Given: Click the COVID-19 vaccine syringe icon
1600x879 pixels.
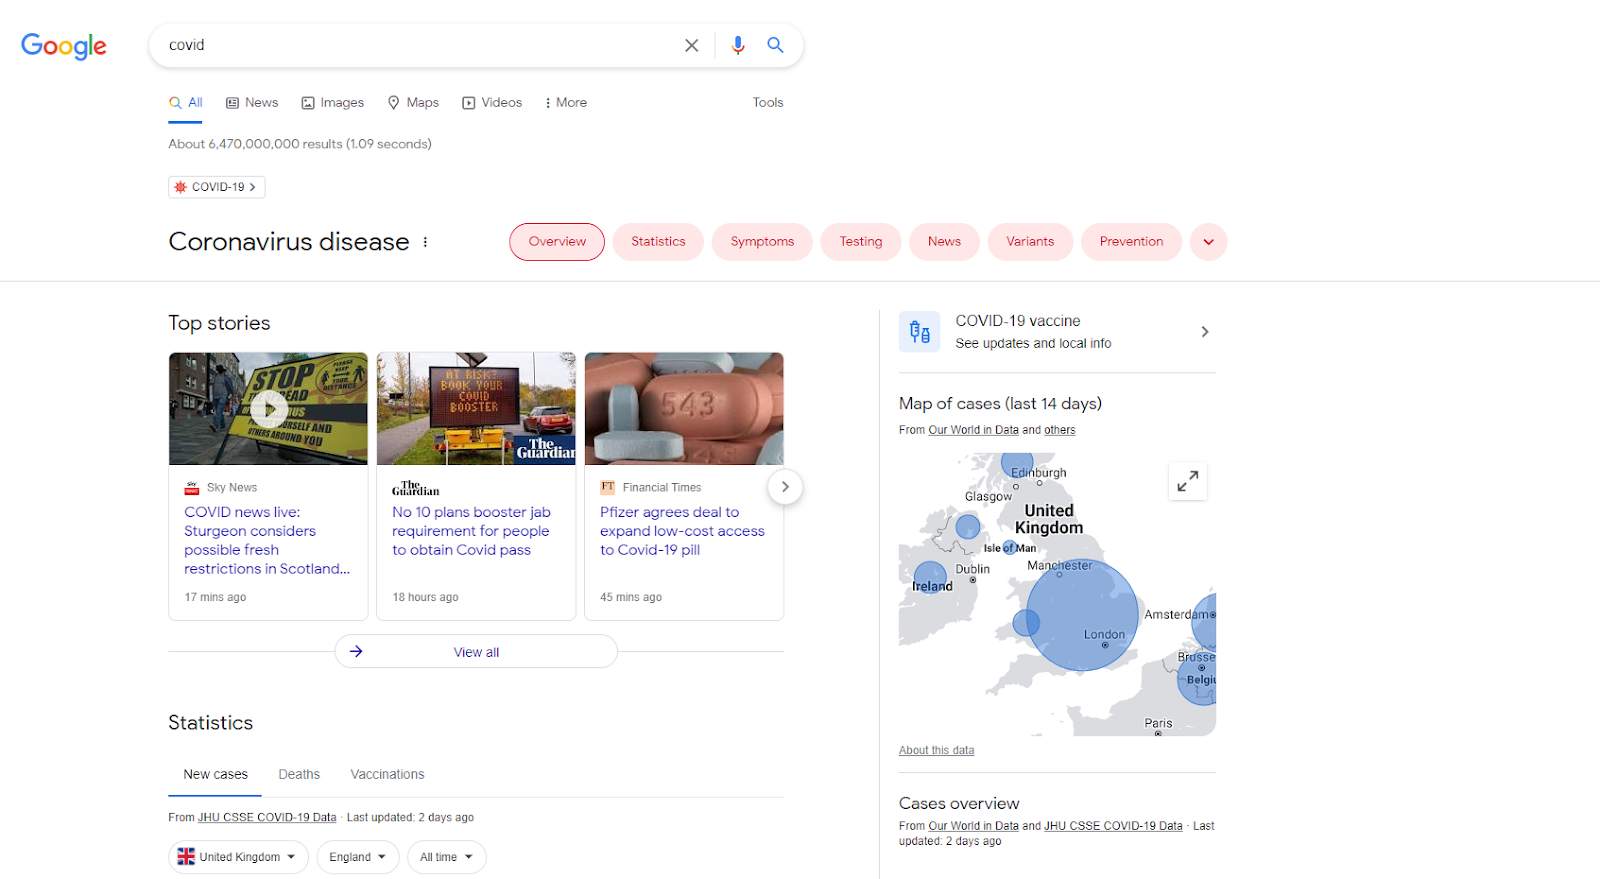Looking at the screenshot, I should pyautogui.click(x=919, y=332).
